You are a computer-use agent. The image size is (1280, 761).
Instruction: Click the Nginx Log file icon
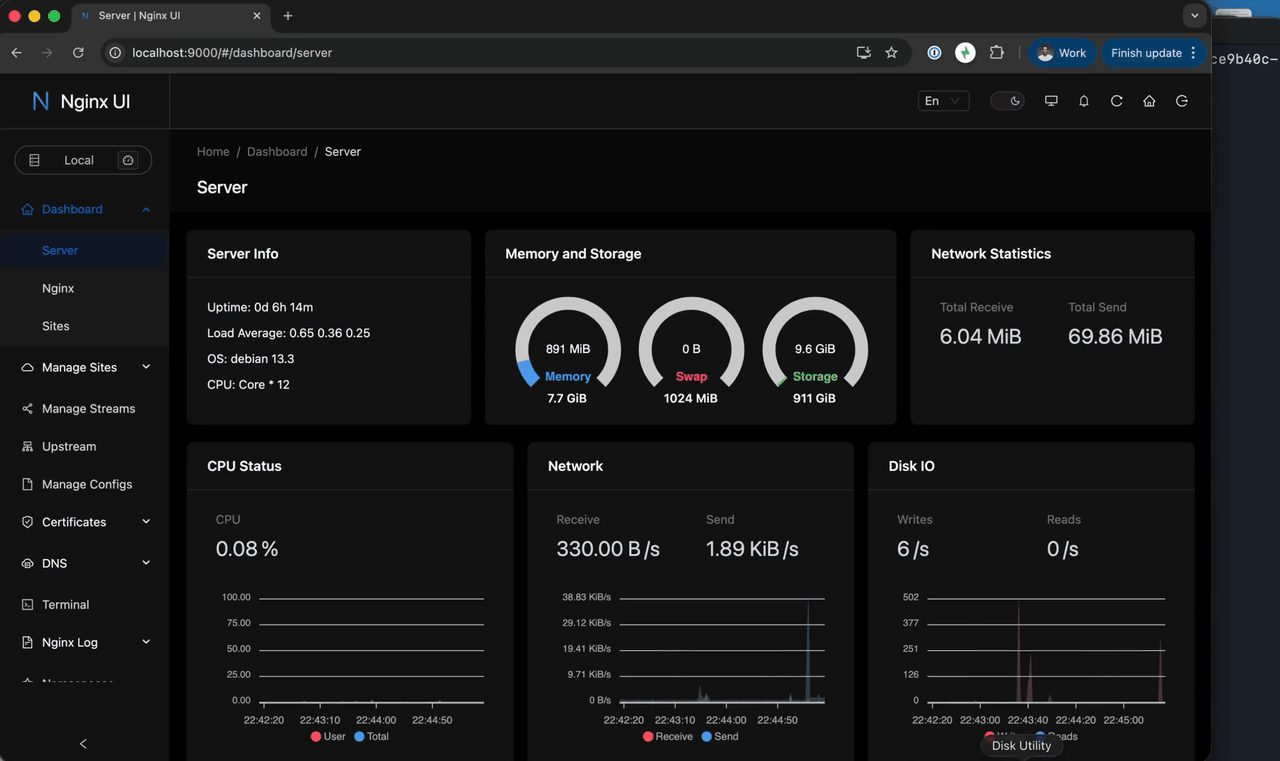pyautogui.click(x=27, y=642)
